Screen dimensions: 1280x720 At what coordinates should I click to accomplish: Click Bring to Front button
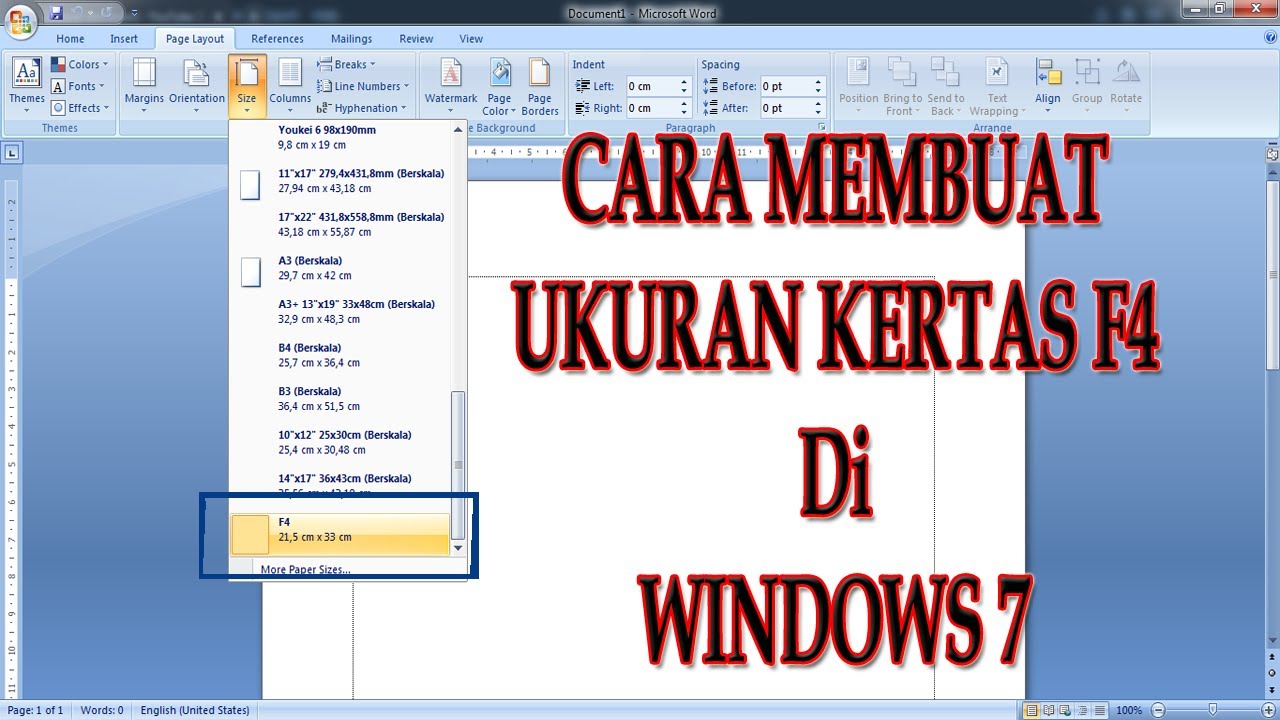pyautogui.click(x=902, y=86)
